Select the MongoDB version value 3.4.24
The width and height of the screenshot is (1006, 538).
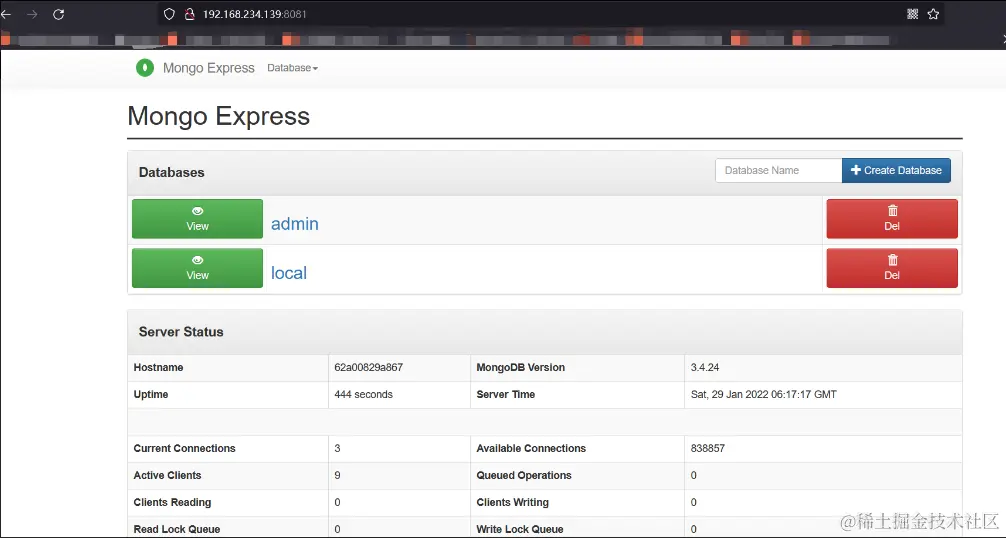click(704, 367)
